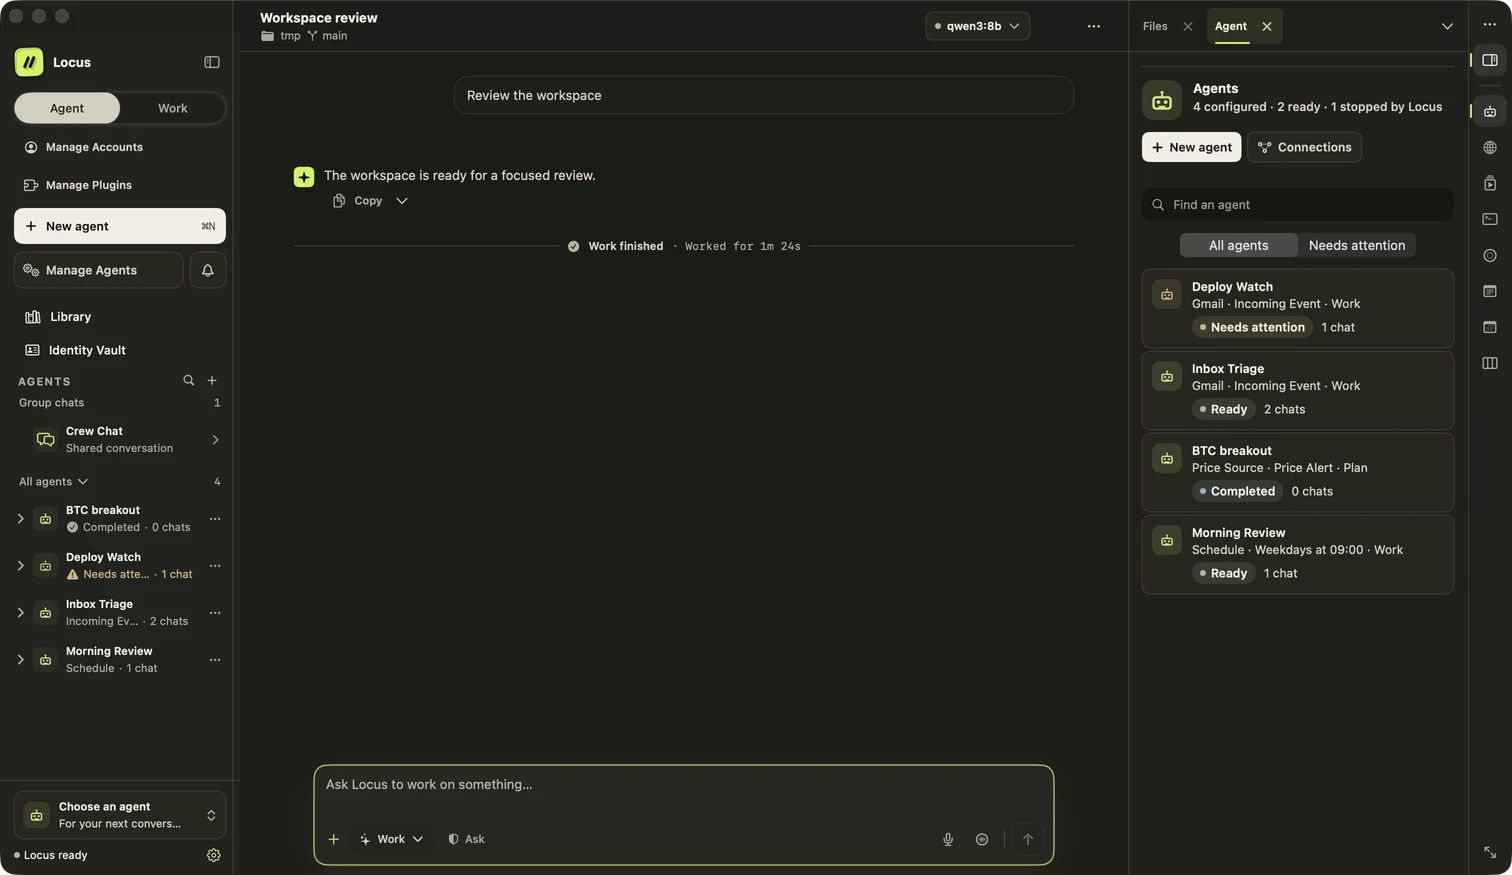
Task: Click the tmp folder label
Action: [281, 36]
